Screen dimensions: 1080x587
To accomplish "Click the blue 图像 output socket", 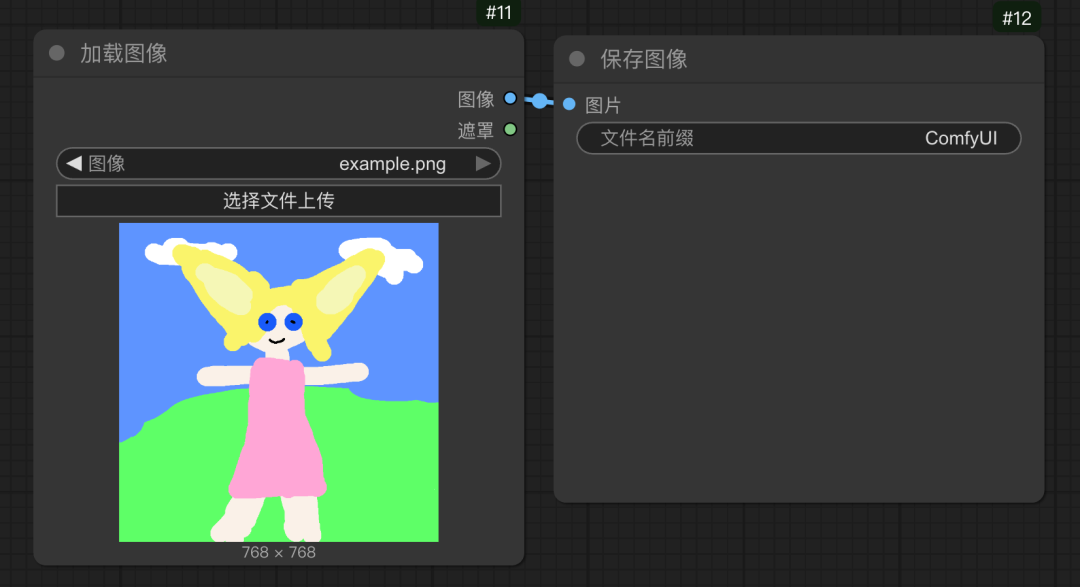I will click(x=510, y=99).
